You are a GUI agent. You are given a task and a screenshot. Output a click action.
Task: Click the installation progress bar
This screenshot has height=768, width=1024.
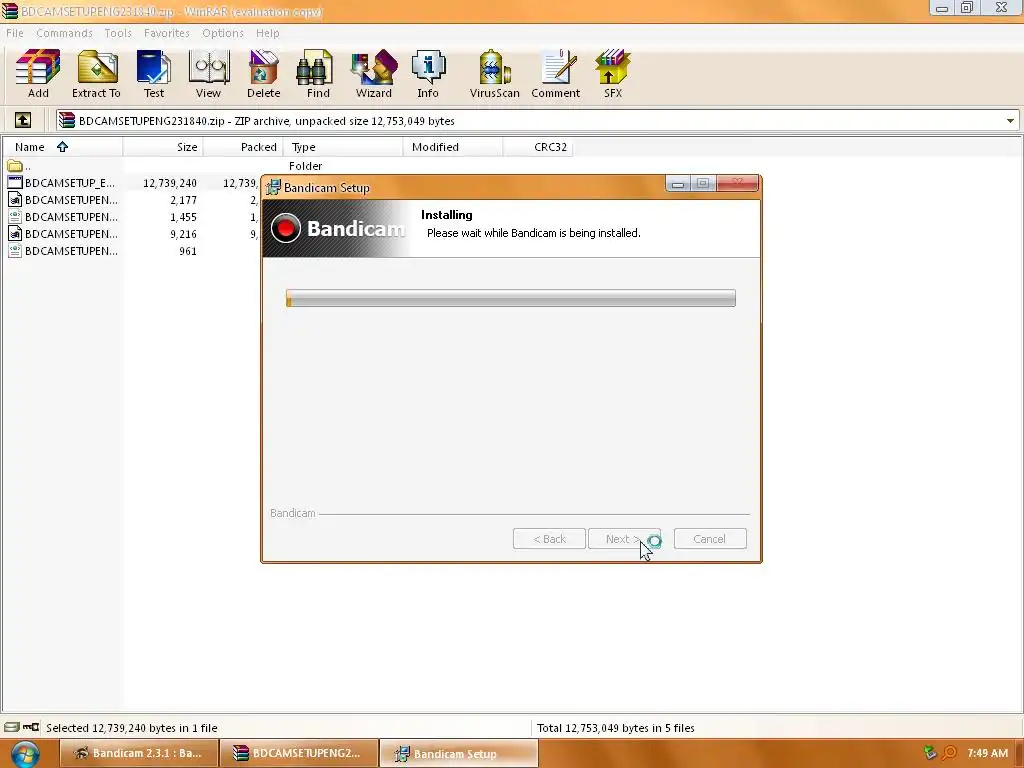(x=511, y=298)
